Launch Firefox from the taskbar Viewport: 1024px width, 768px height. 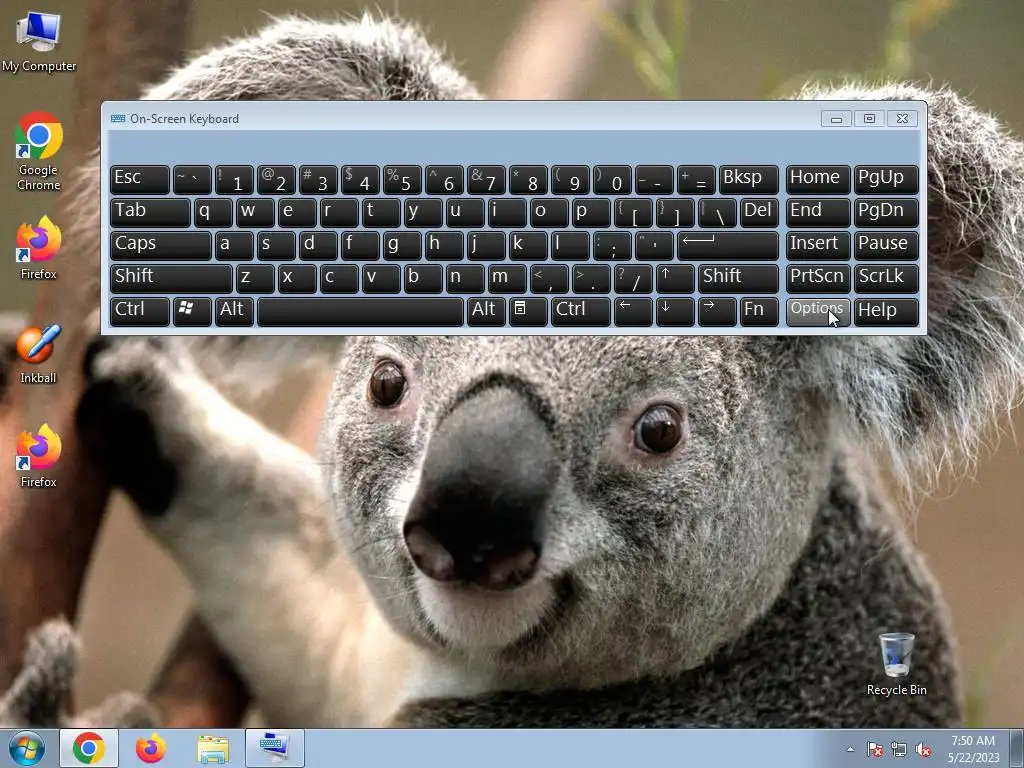pos(151,748)
